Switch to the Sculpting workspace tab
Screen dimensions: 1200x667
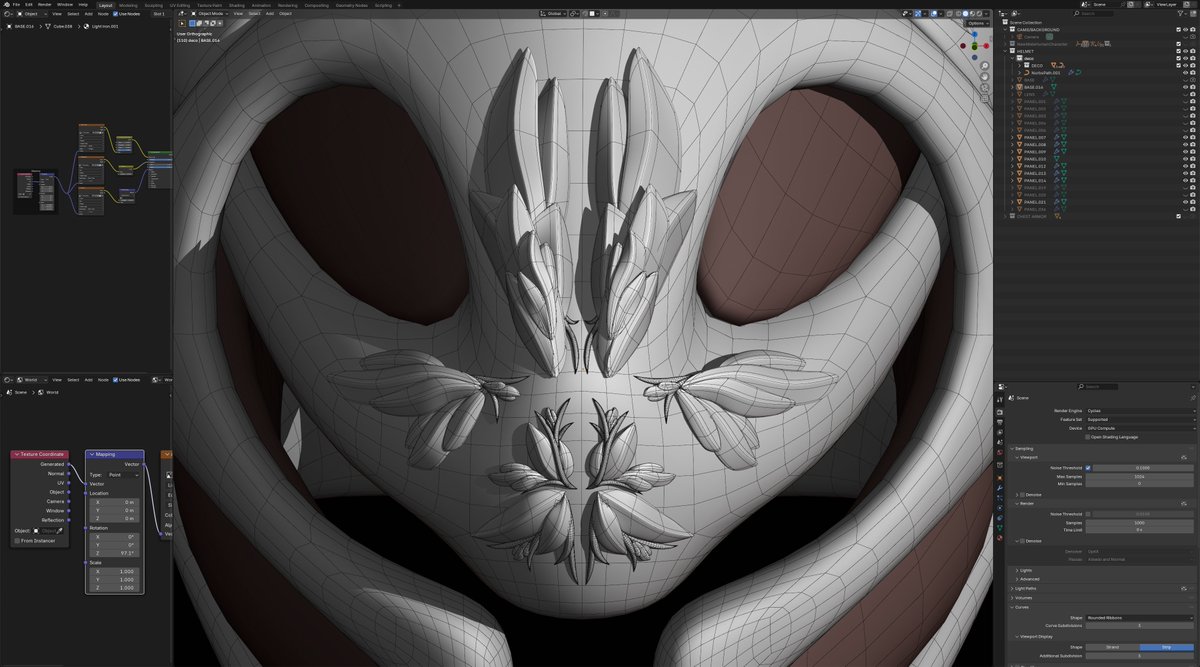click(x=156, y=4)
